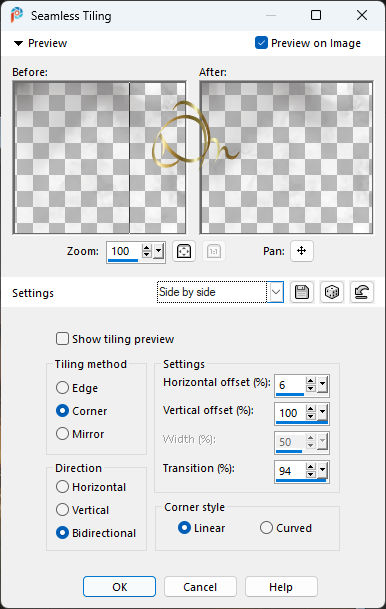The height and width of the screenshot is (609, 386).
Task: Click the Fit image to window icon
Action: click(x=184, y=251)
